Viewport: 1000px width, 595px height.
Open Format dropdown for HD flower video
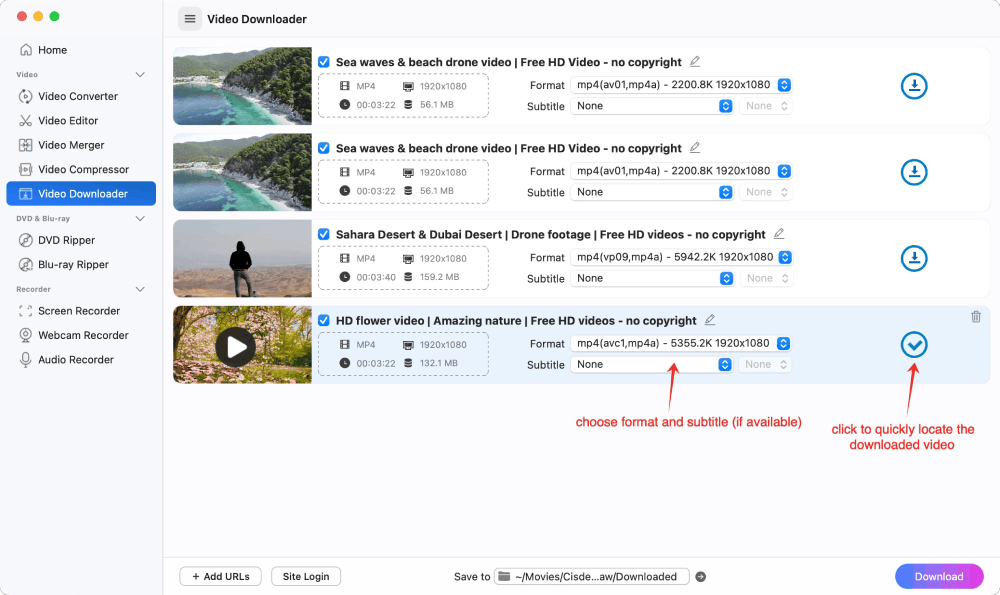click(x=680, y=343)
